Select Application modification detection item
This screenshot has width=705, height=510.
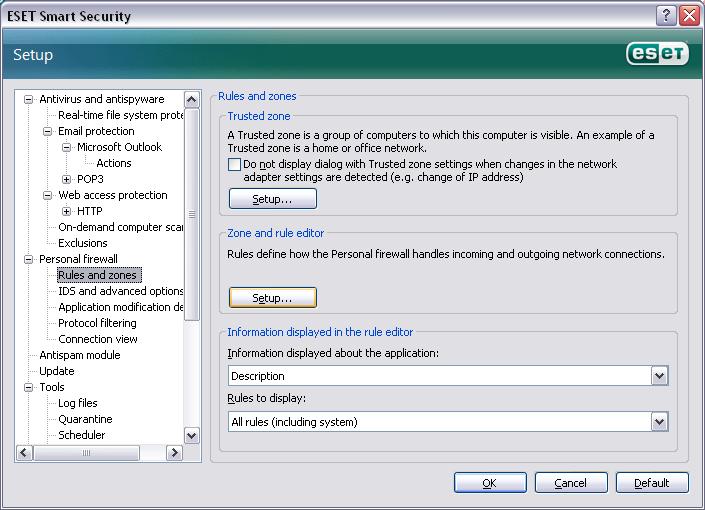point(120,307)
